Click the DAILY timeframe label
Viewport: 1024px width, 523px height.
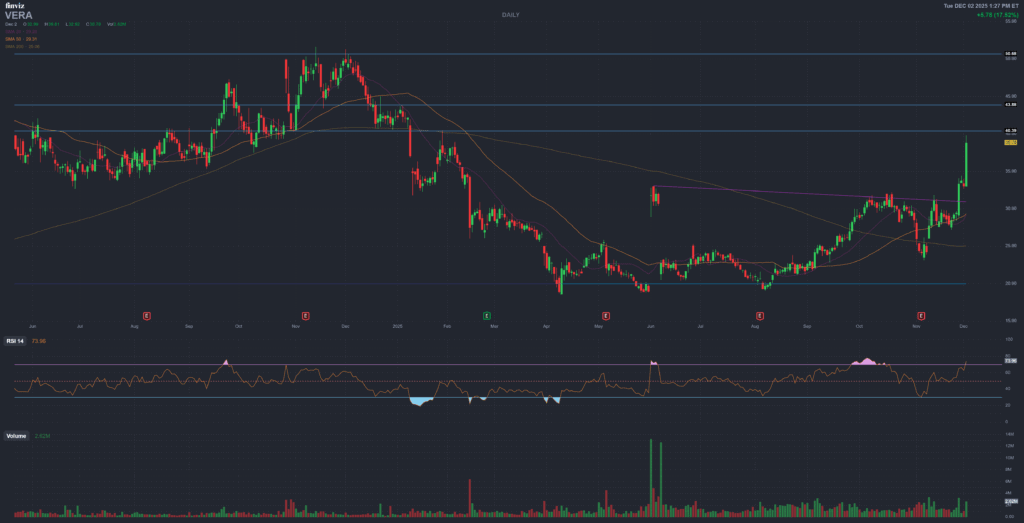[x=512, y=16]
